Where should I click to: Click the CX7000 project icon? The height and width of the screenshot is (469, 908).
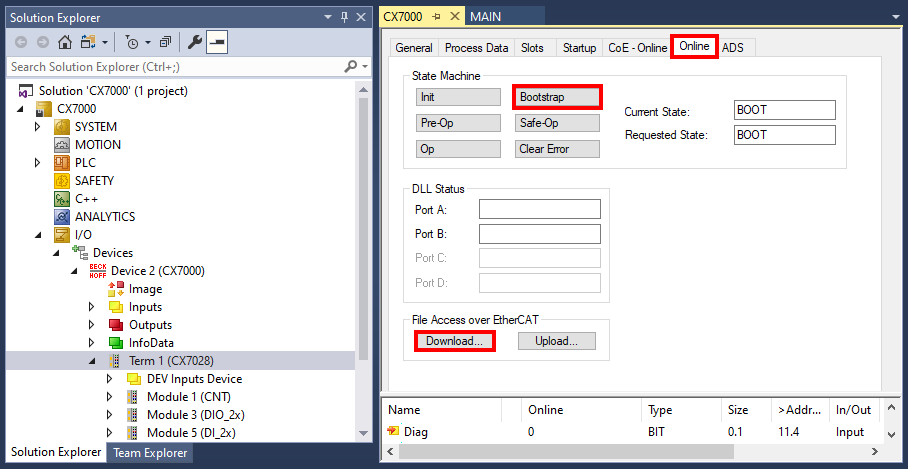[43, 109]
